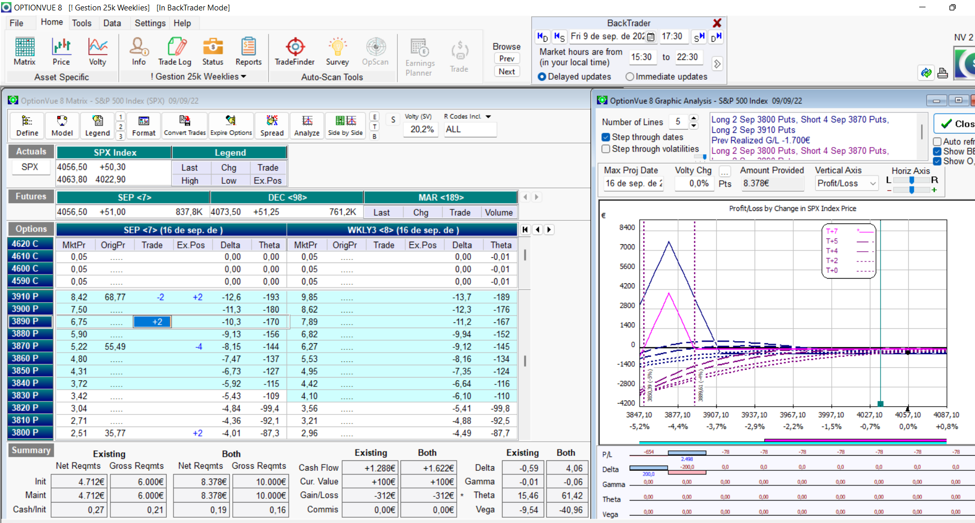
Task: Expand the BackTrader panel chevron
Action: pos(717,63)
